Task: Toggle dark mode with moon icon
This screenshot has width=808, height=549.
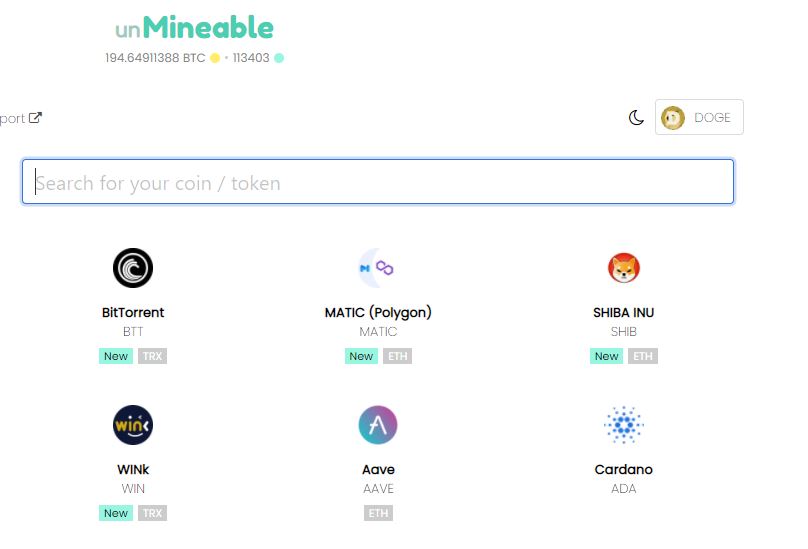Action: 636,118
